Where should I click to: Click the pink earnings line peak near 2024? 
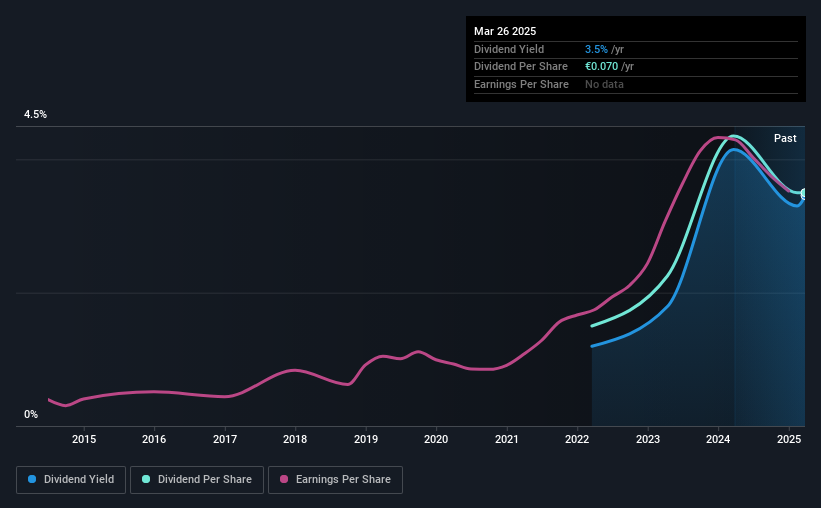point(717,138)
